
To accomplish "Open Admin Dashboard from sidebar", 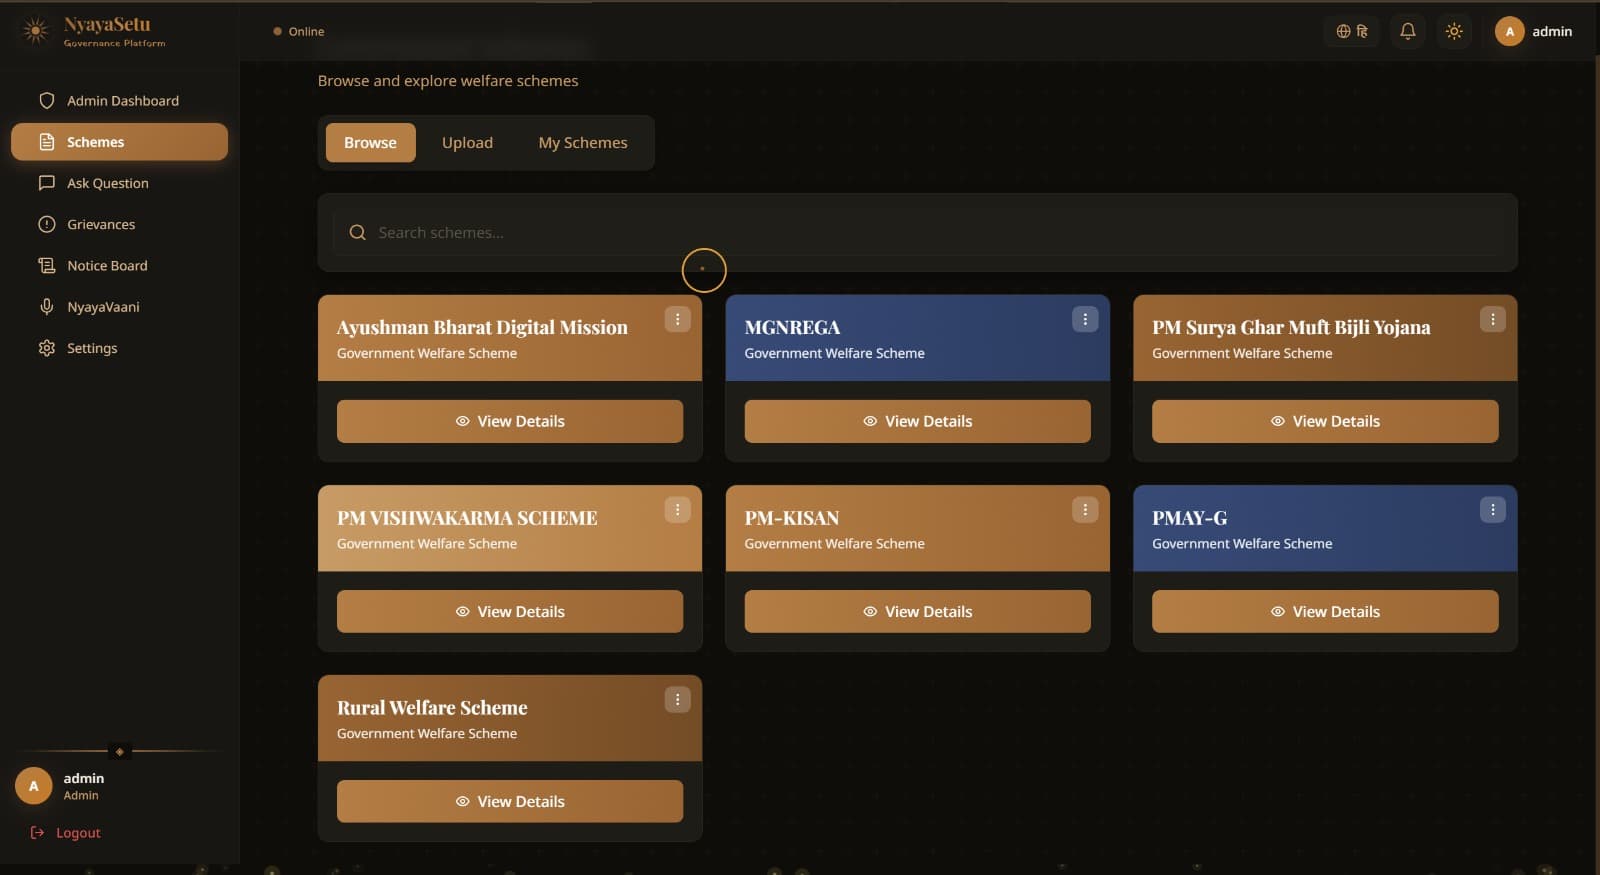I will (x=120, y=101).
